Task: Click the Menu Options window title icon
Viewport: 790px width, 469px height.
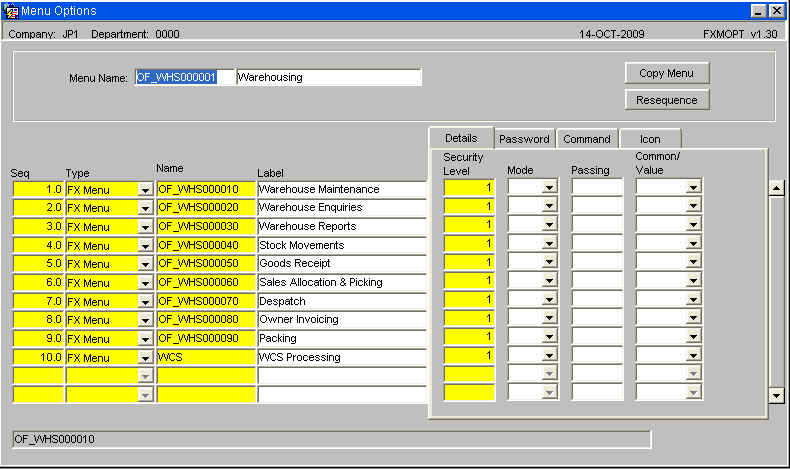Action: (x=11, y=11)
